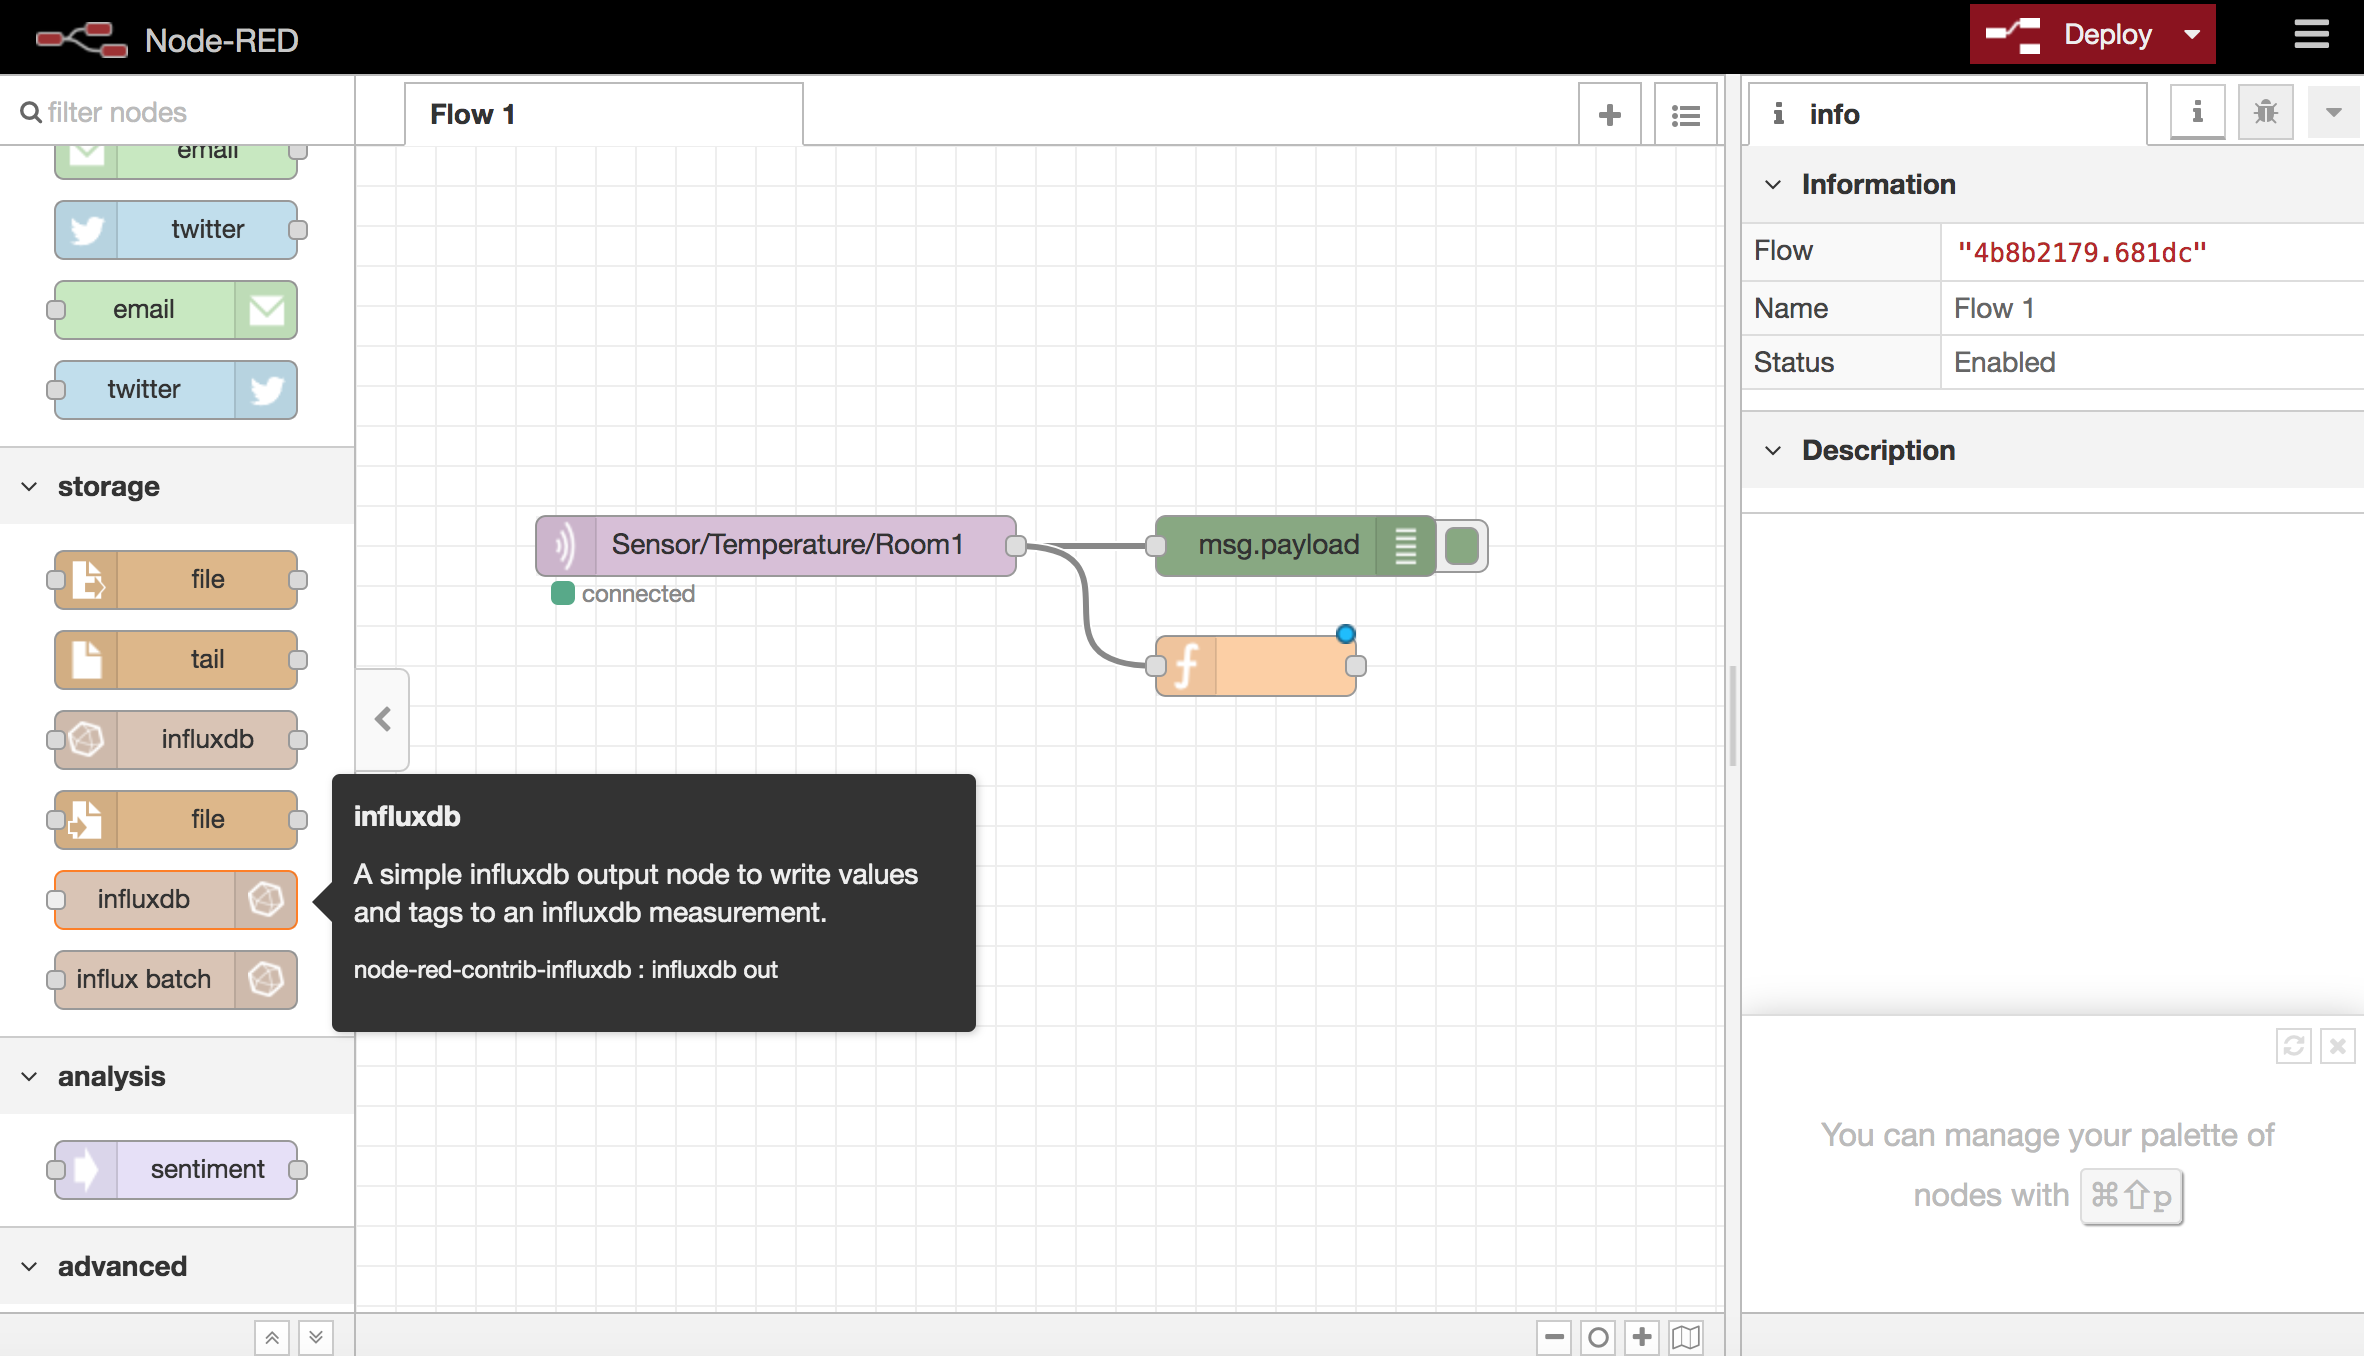This screenshot has width=2364, height=1356.
Task: Select the Sensor/Temperature/Room1 MQTT node
Action: click(776, 545)
